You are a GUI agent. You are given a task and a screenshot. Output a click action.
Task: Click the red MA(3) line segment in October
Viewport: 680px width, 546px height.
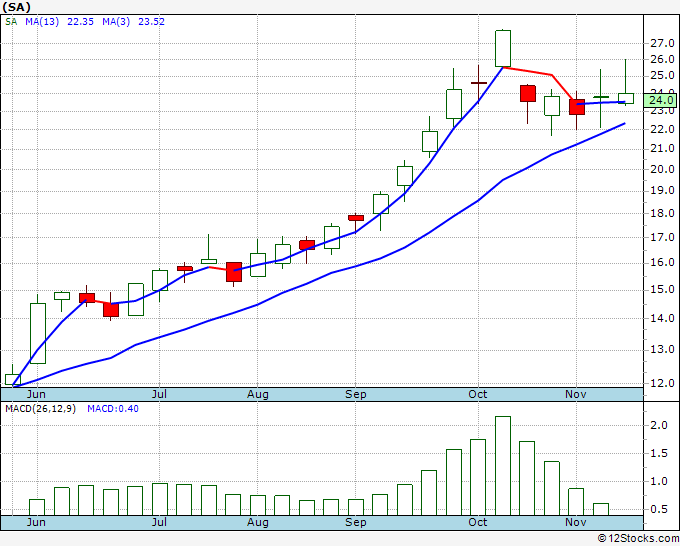530,71
